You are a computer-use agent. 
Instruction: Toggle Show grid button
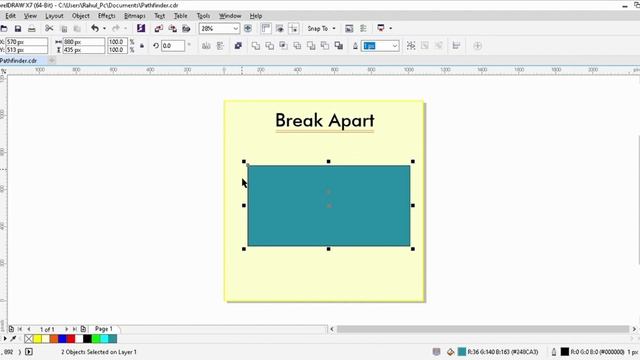[x=280, y=28]
